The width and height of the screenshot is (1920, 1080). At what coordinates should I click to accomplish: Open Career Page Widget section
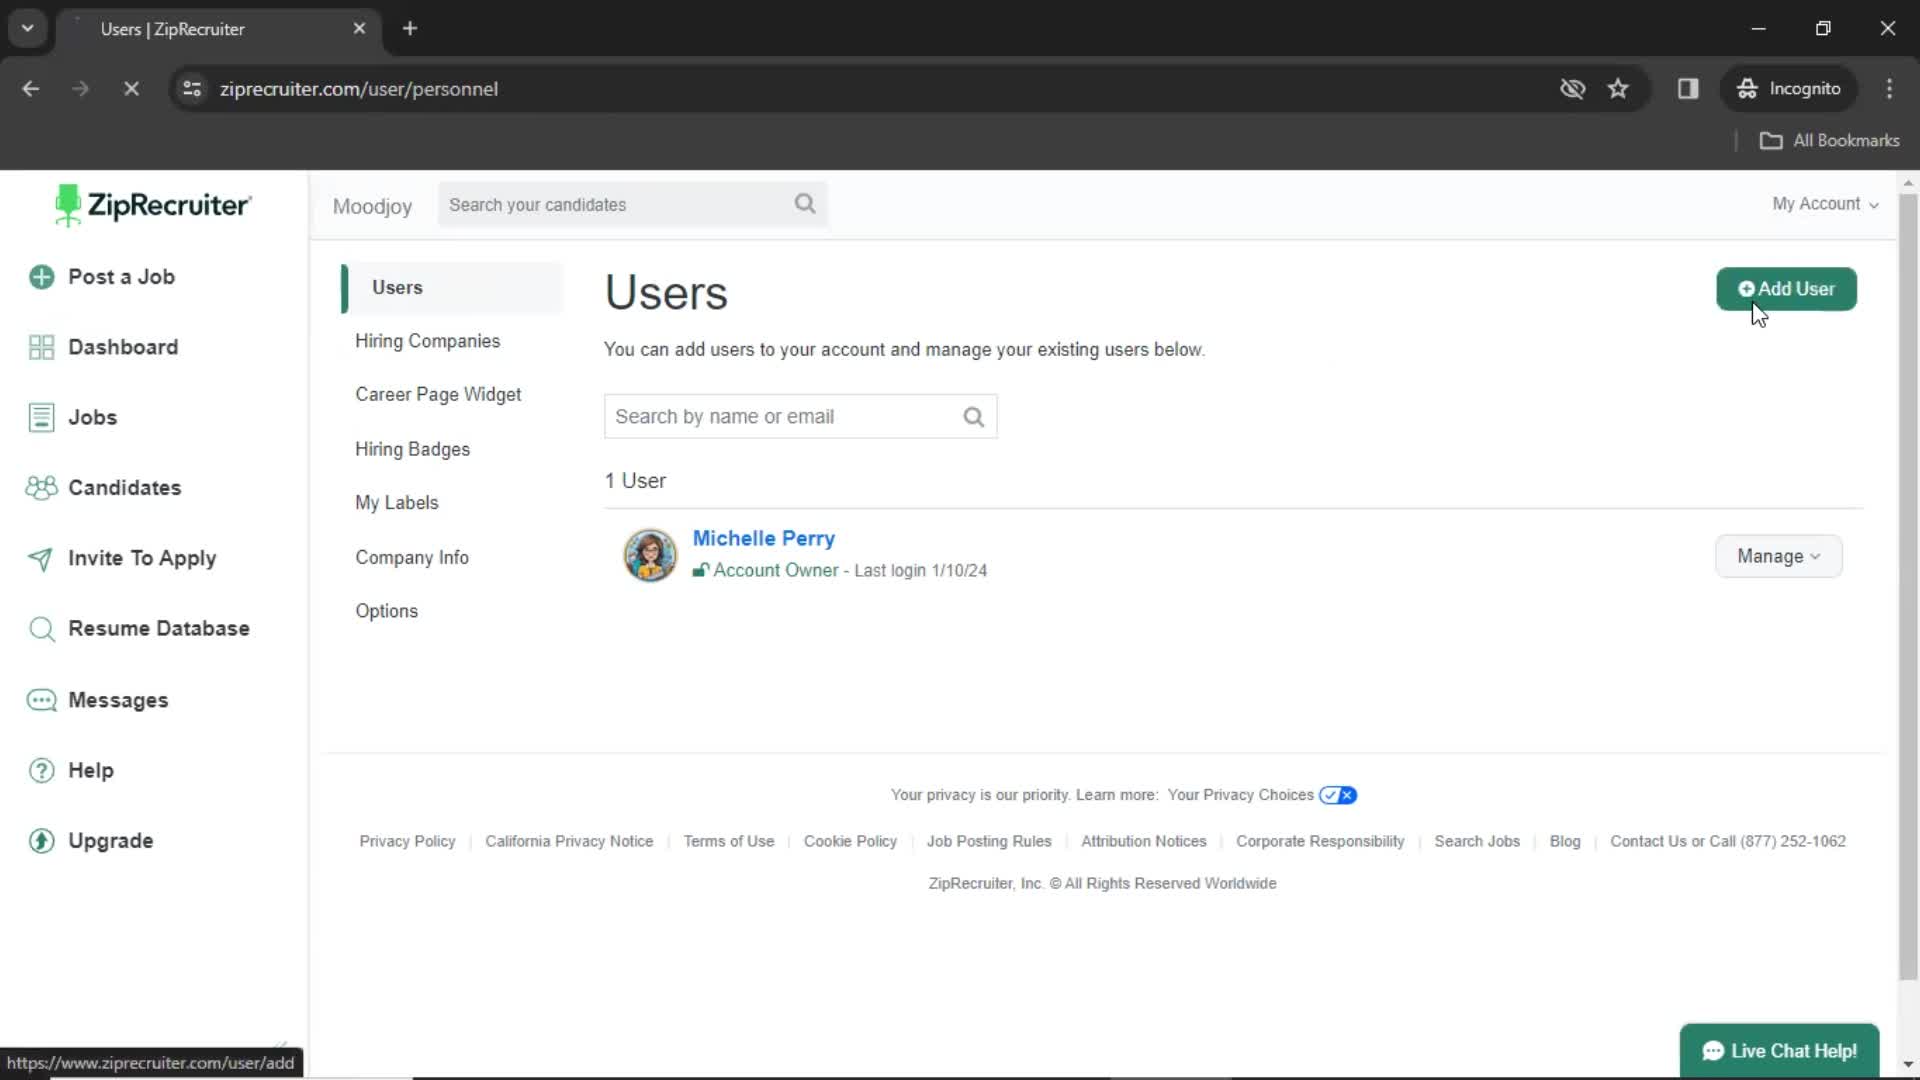coord(438,395)
